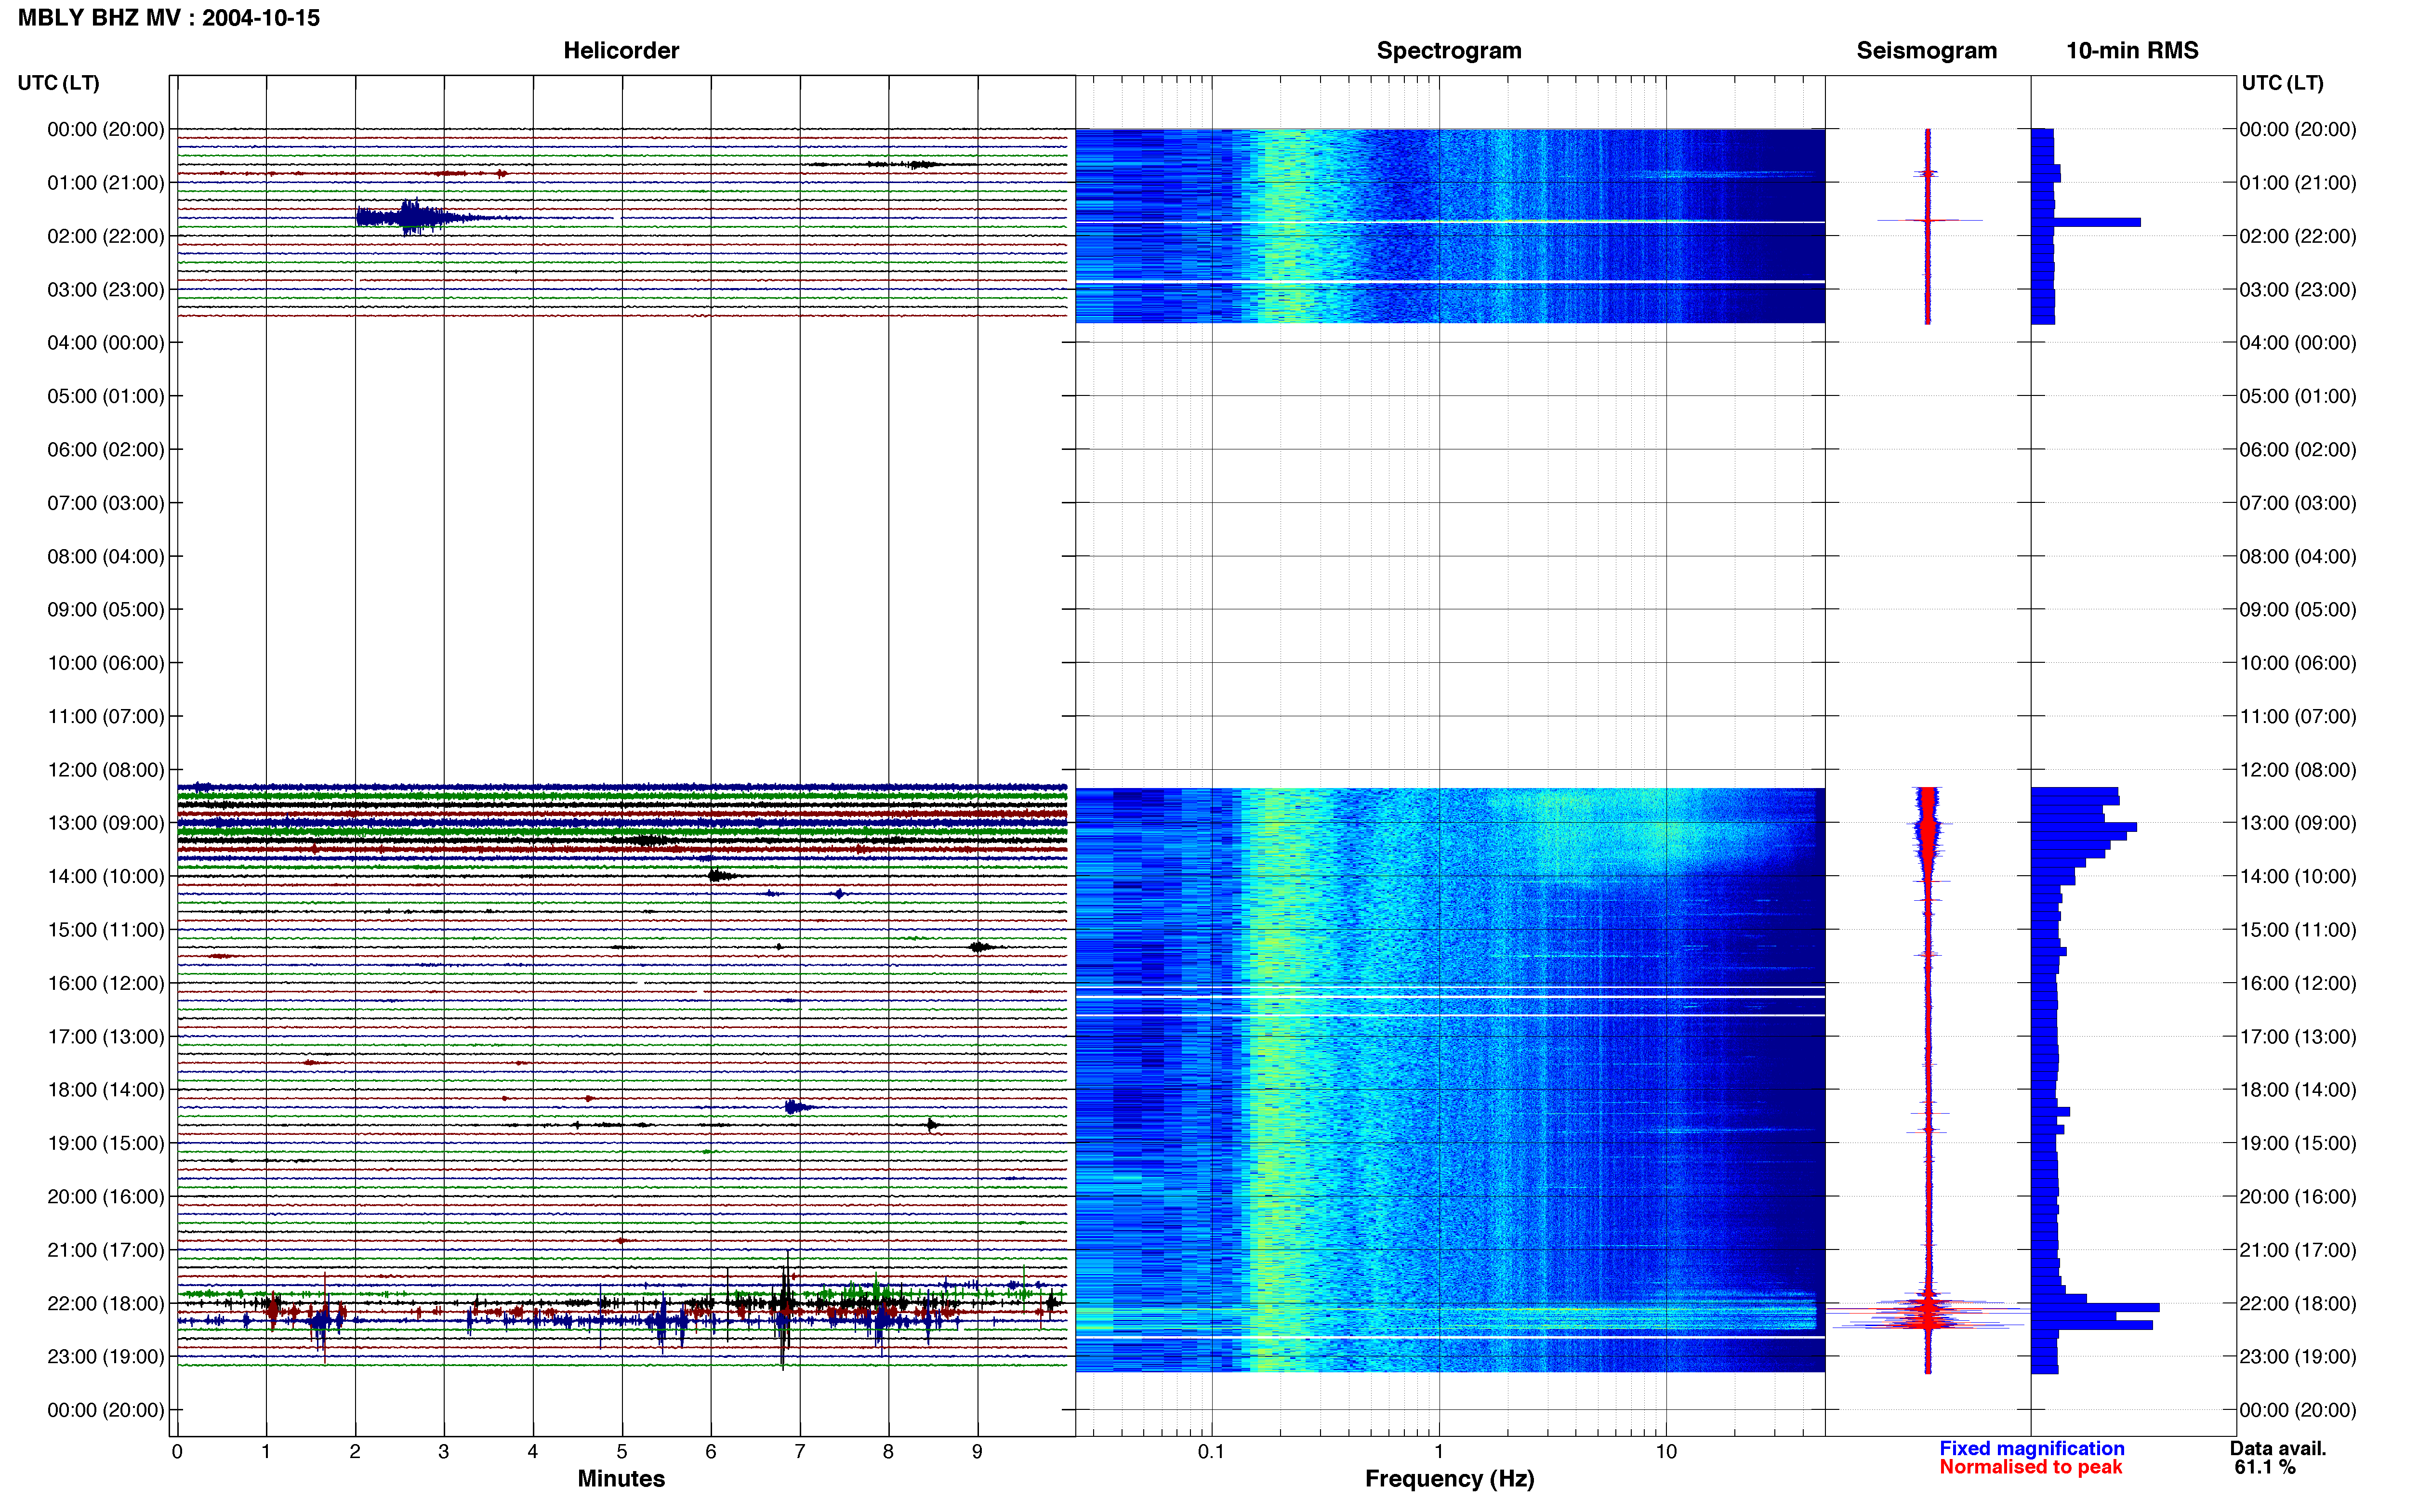Click the red 'Normalised to peak' legend text

point(2030,1467)
